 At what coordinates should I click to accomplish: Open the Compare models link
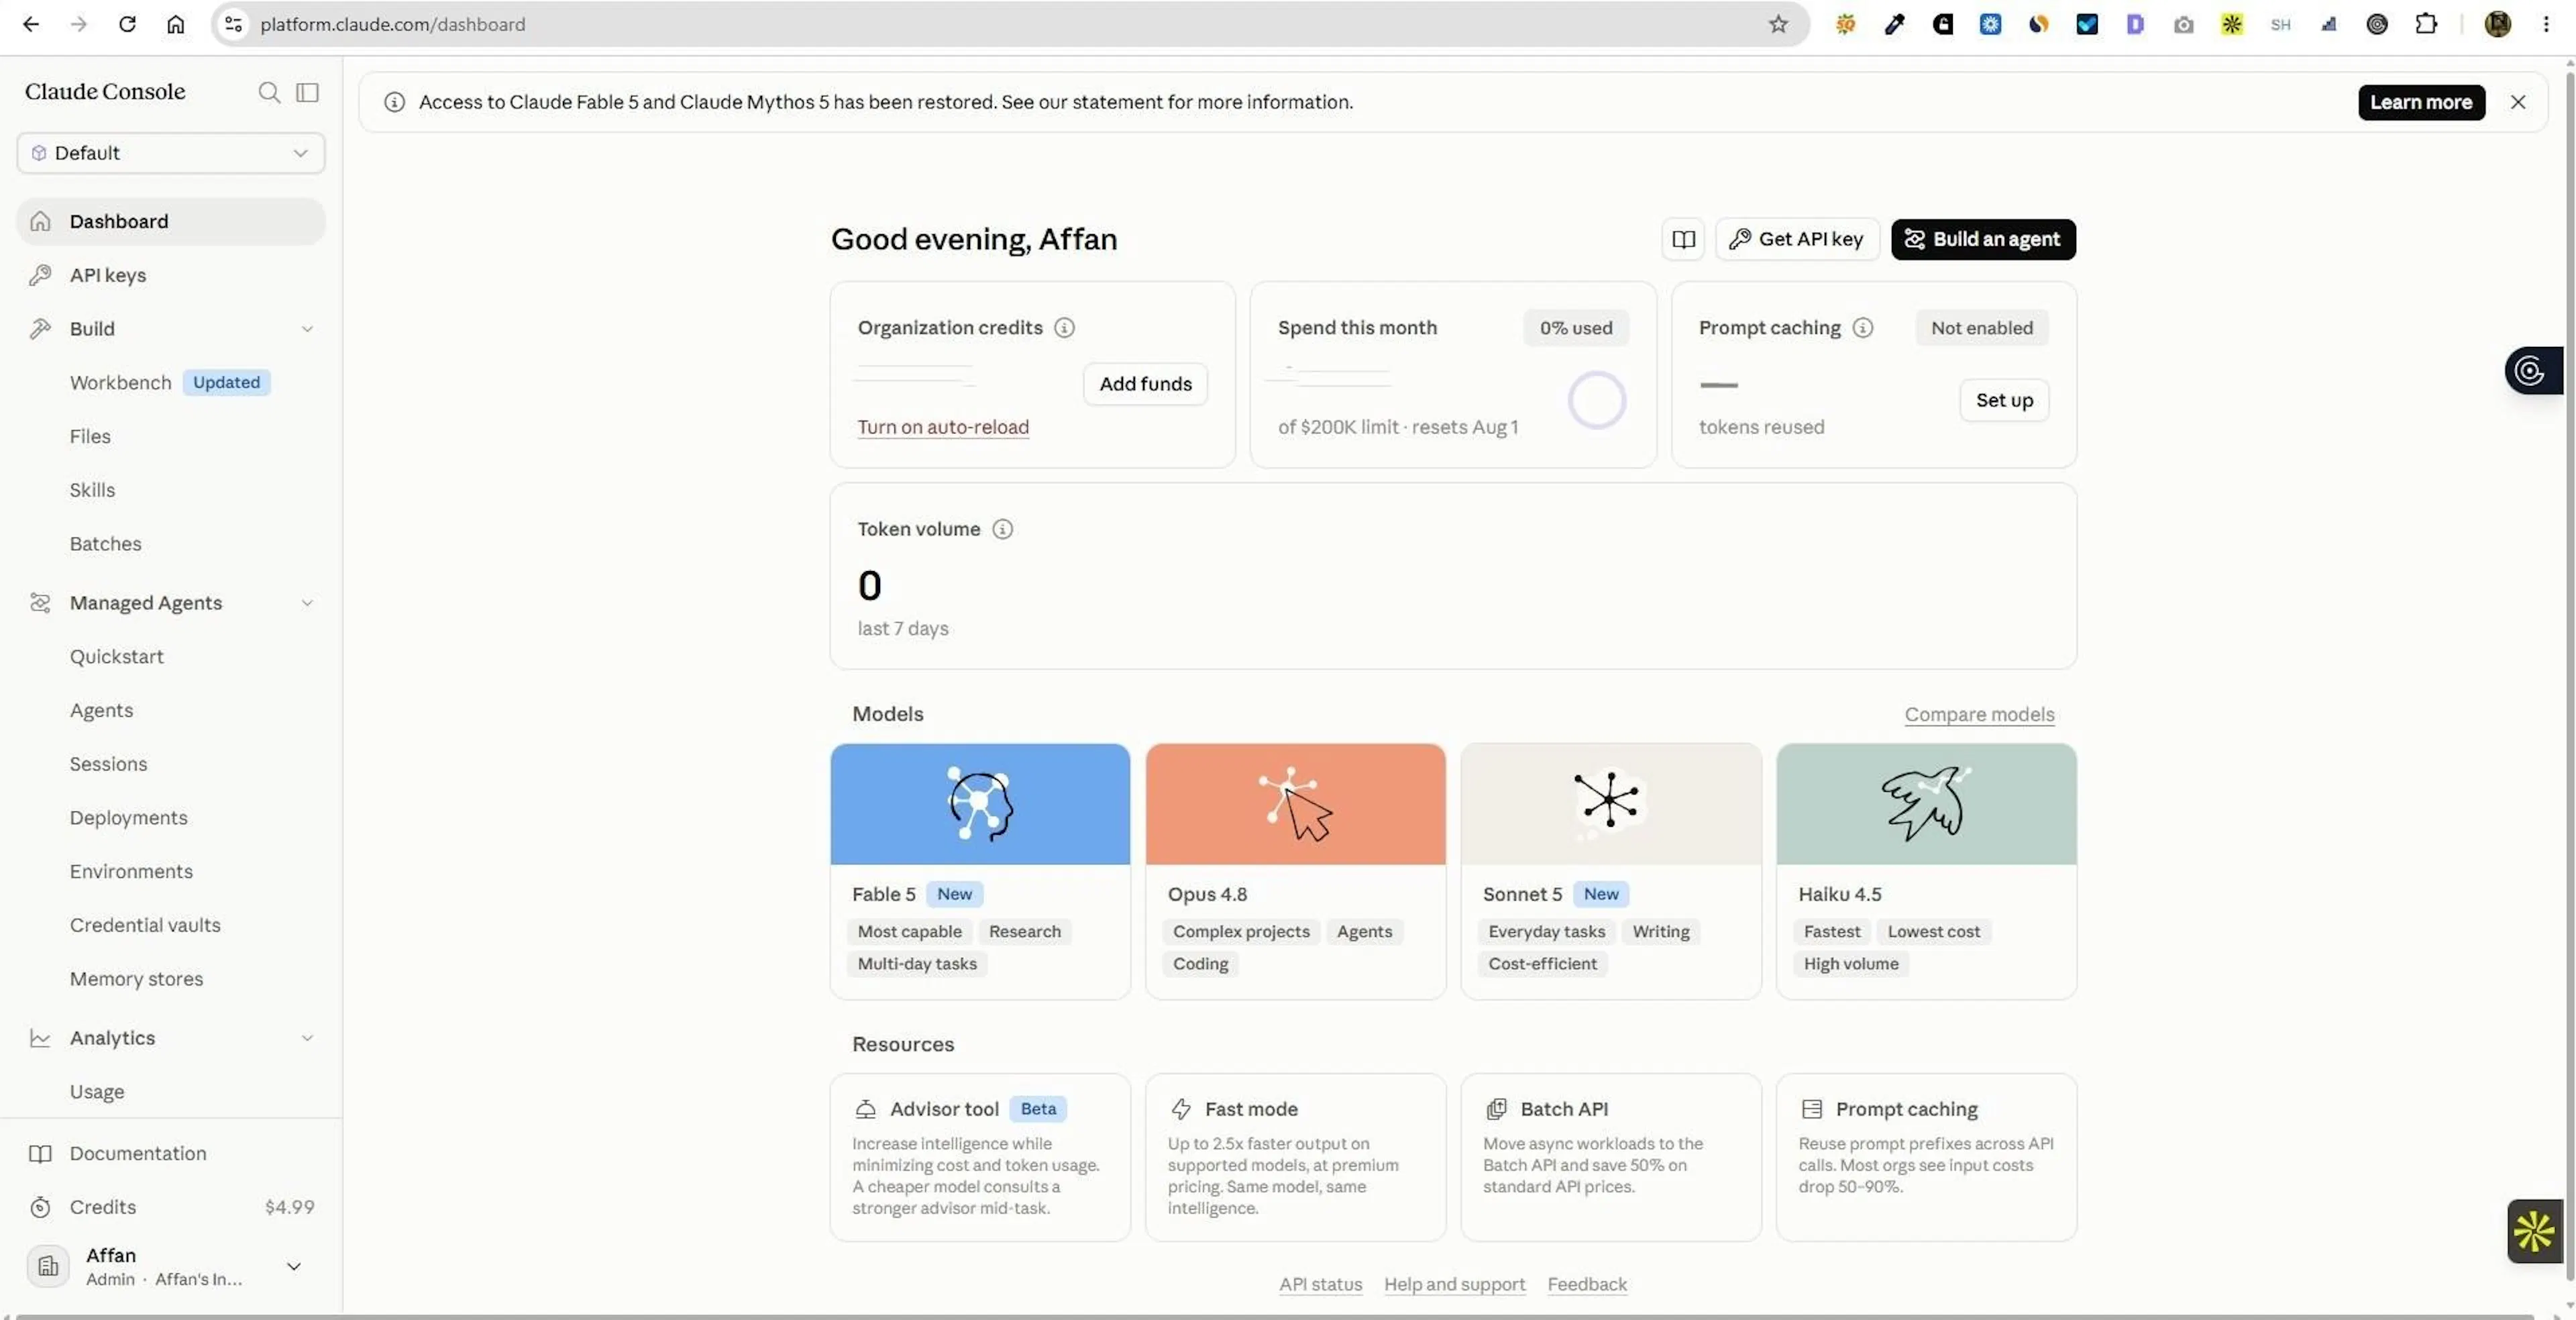1979,714
